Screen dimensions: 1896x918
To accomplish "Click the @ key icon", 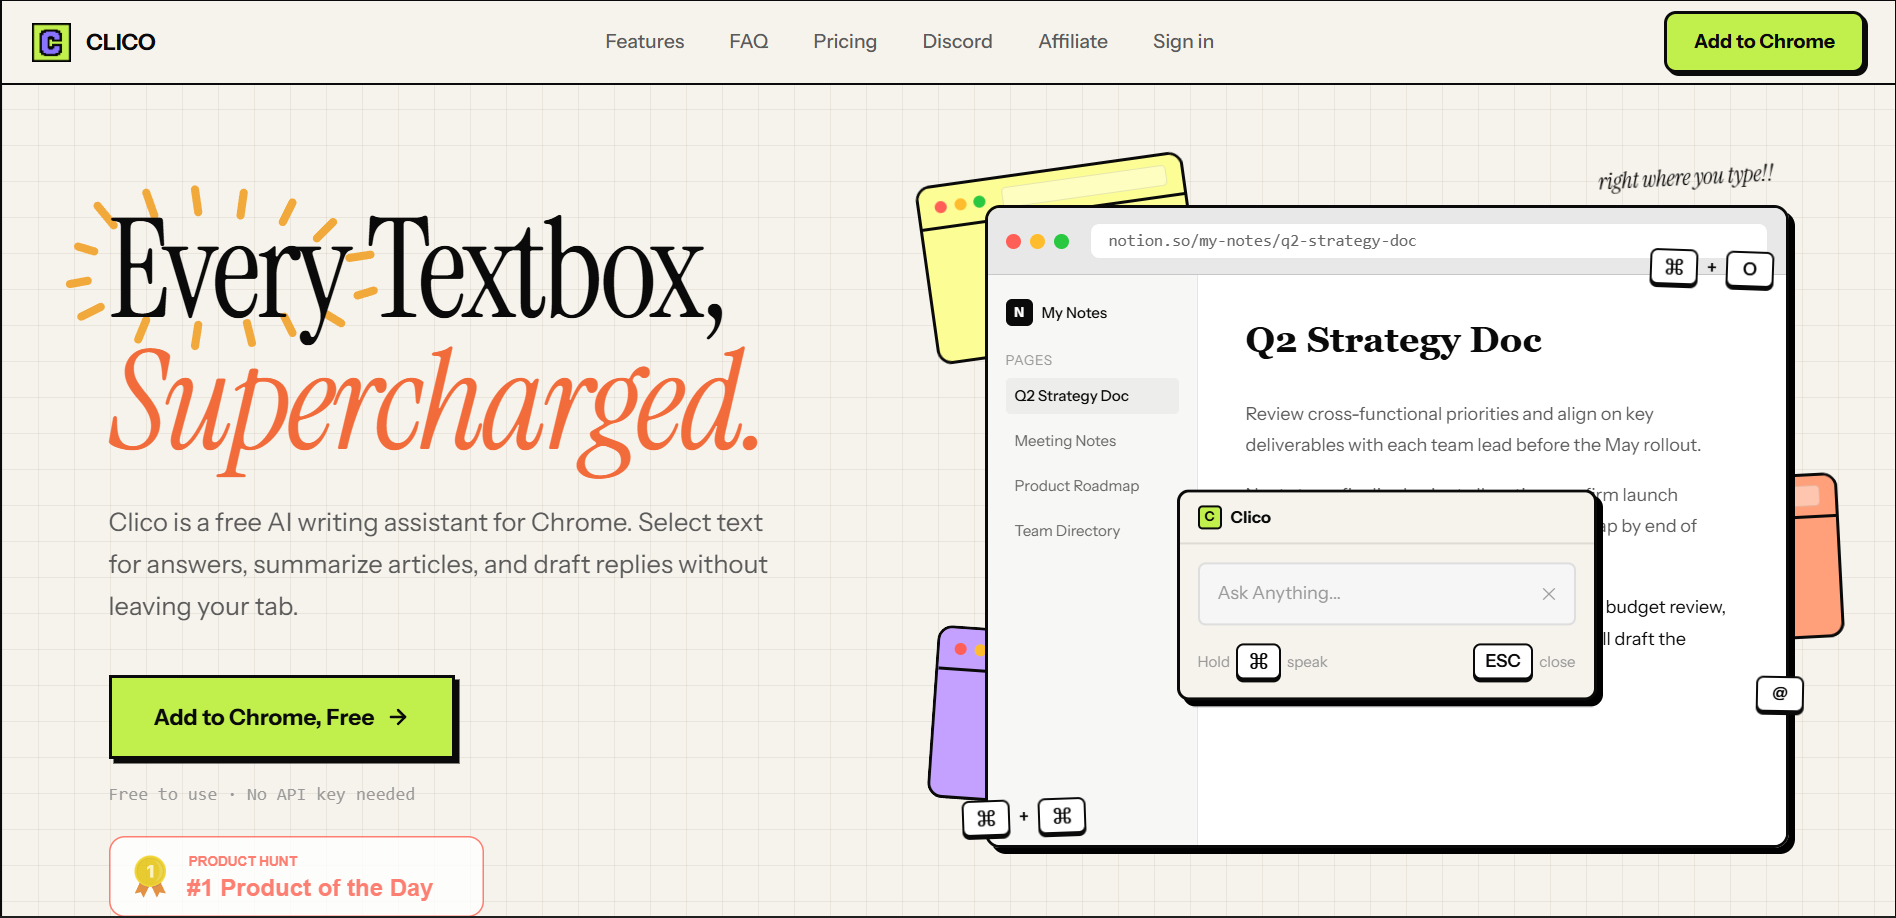I will [1779, 694].
